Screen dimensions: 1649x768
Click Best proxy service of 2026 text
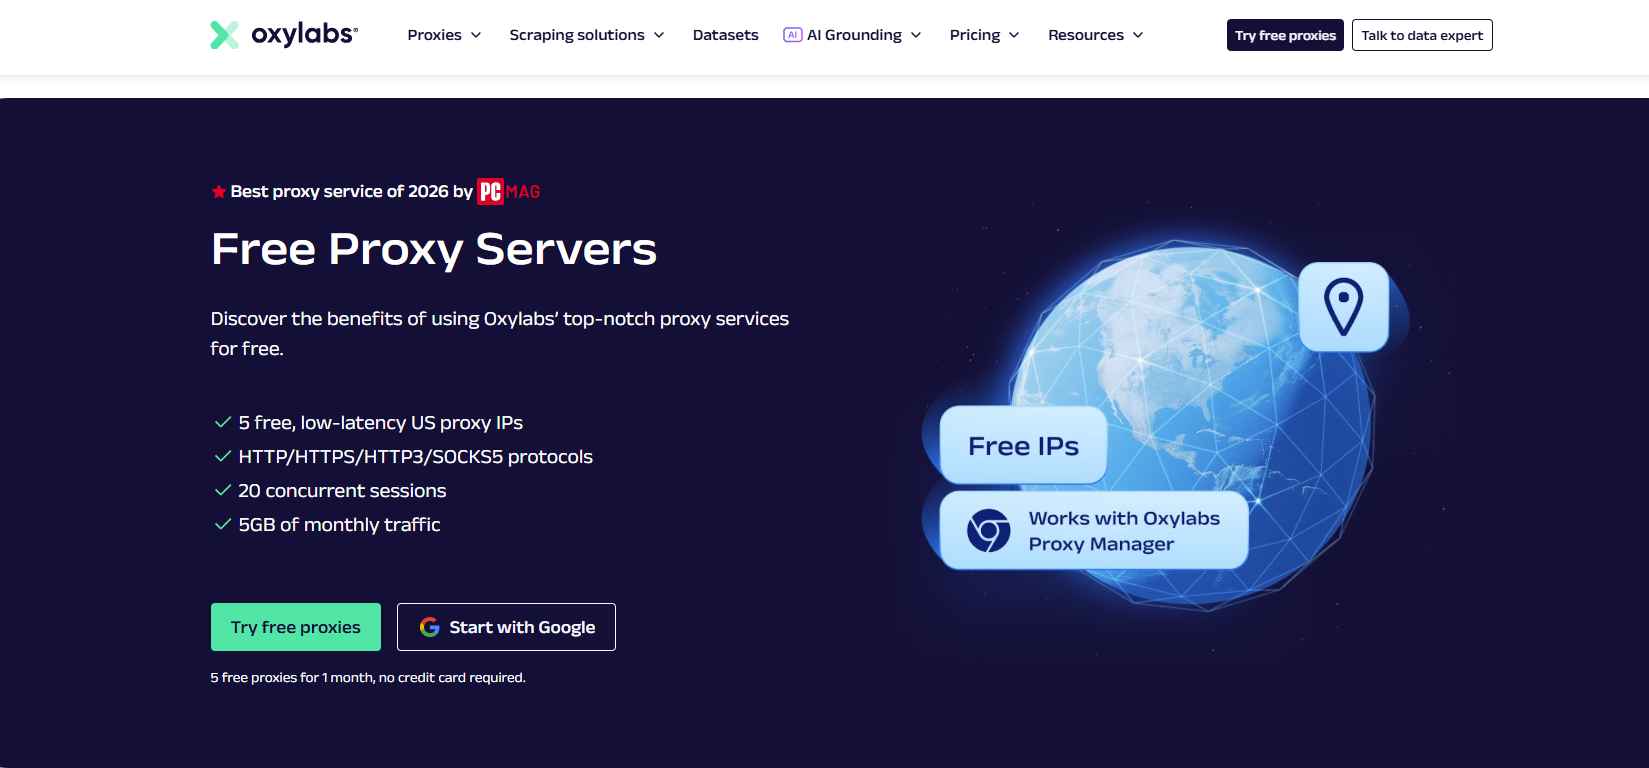tap(351, 191)
